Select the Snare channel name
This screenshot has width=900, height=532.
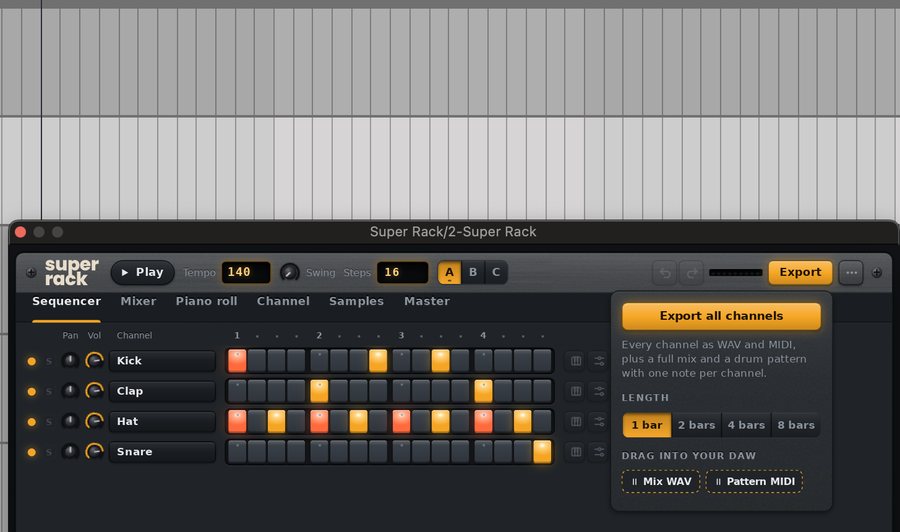coord(162,452)
